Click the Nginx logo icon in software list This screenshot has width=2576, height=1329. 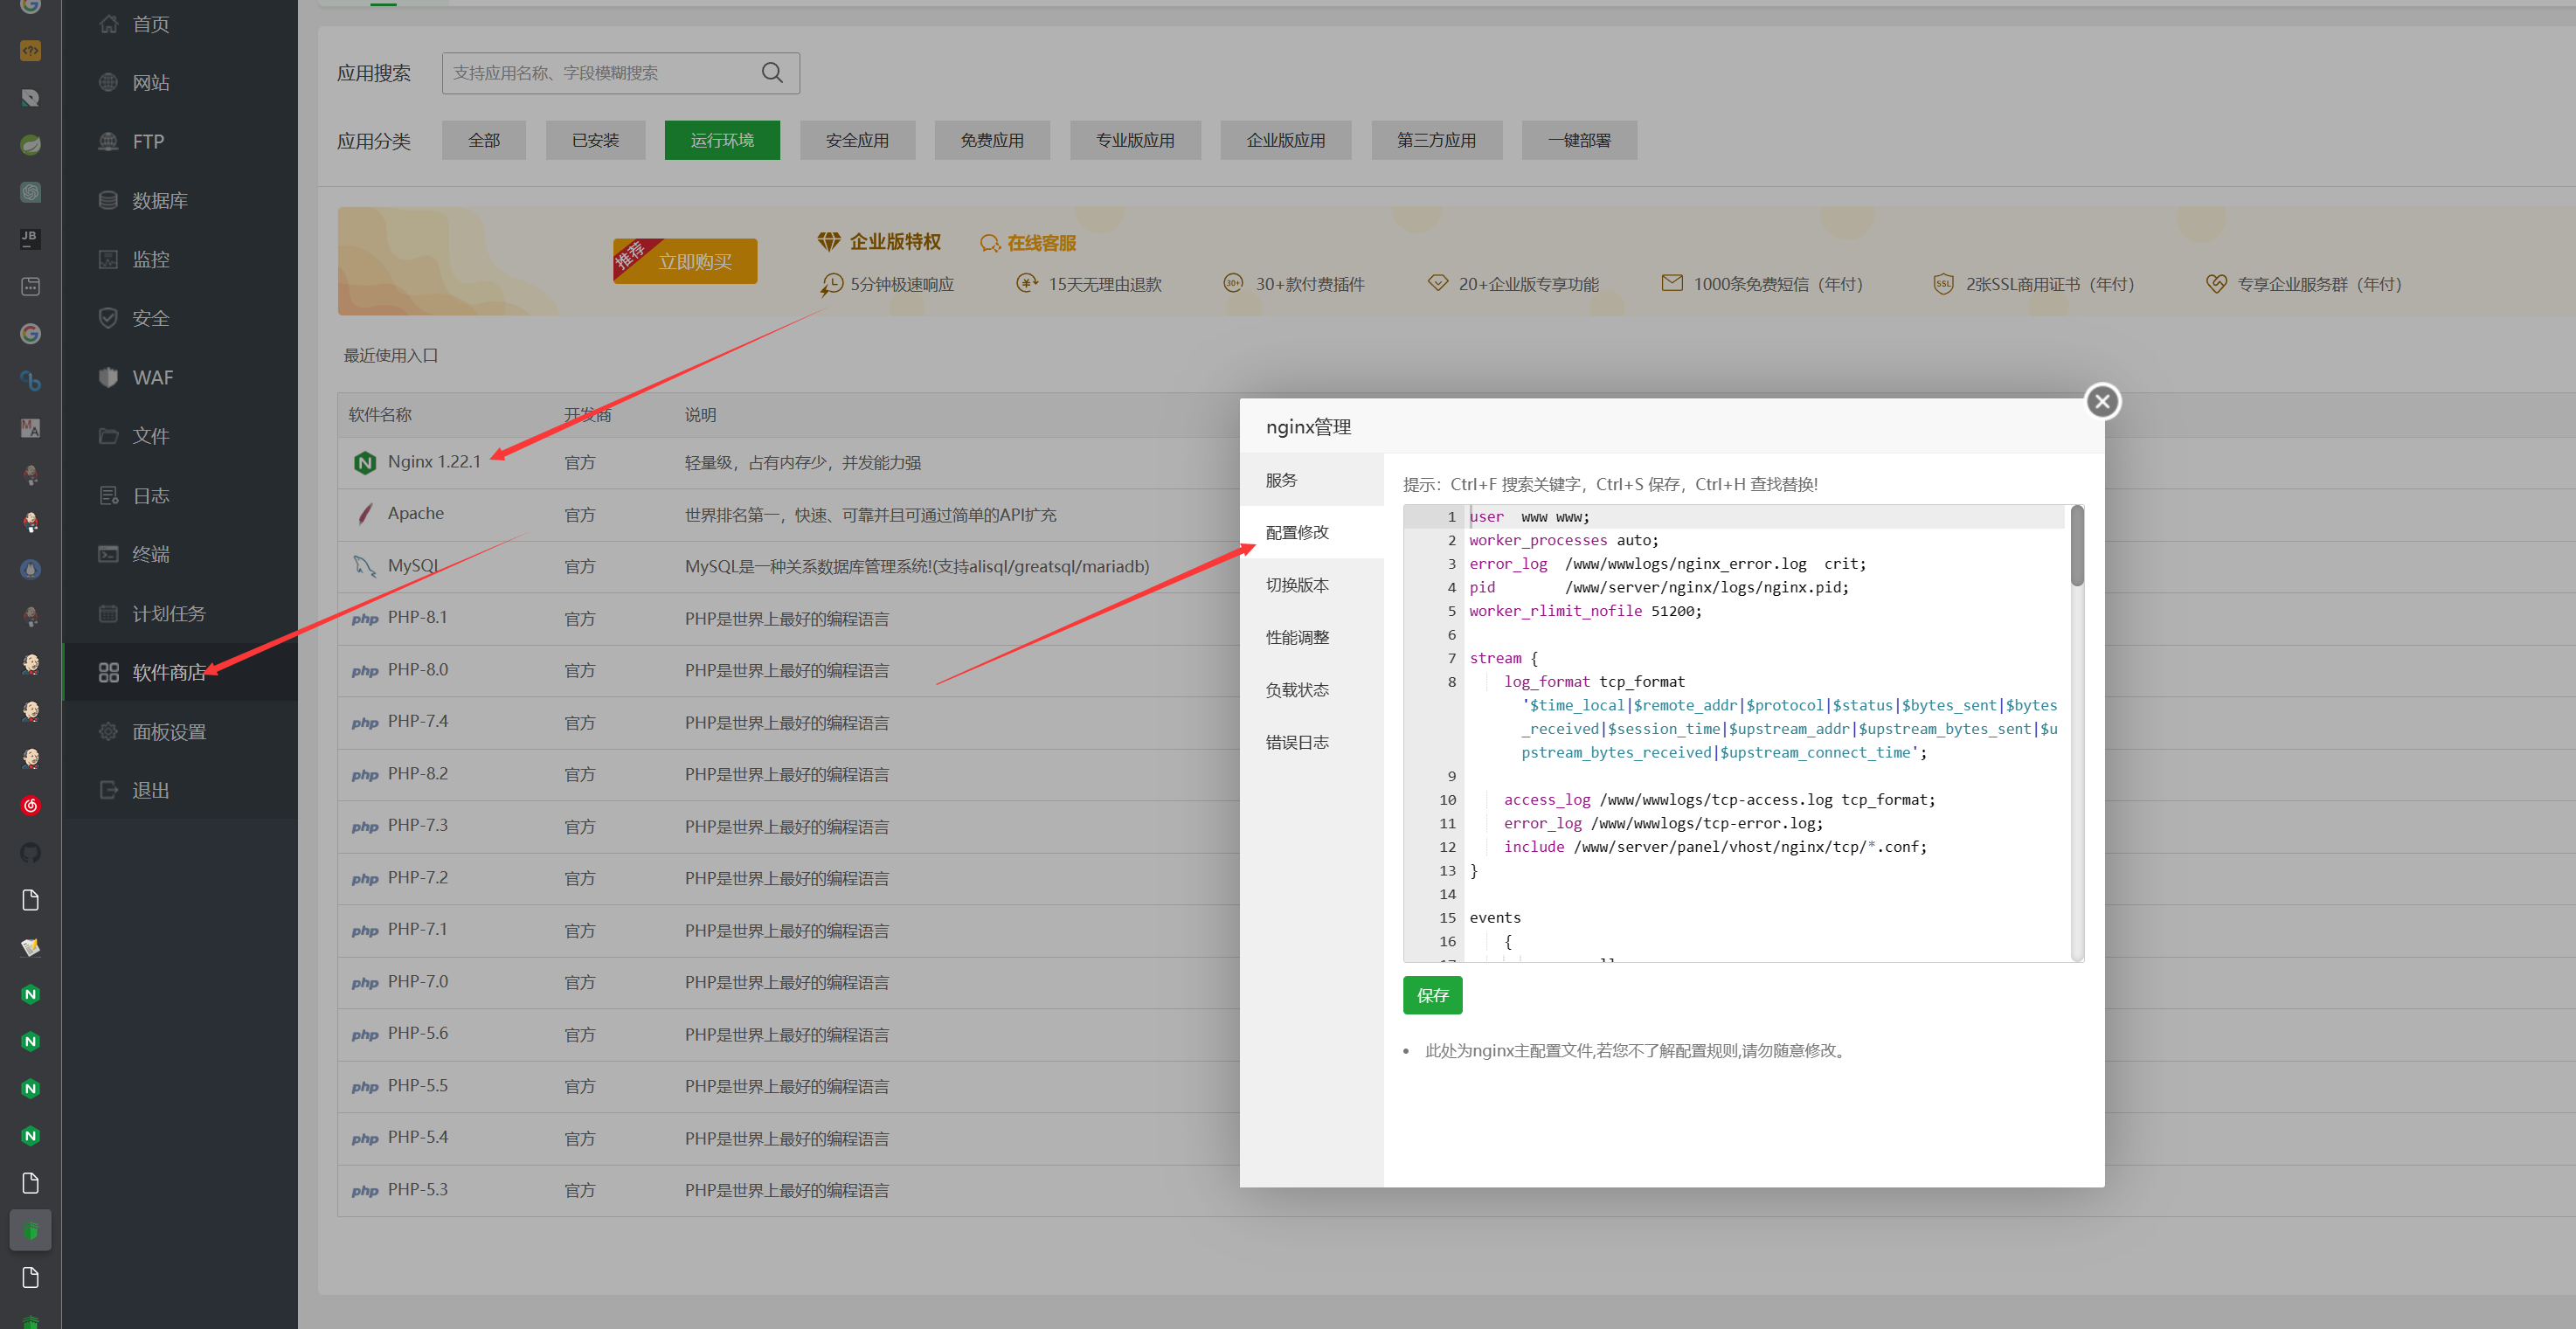tap(364, 462)
